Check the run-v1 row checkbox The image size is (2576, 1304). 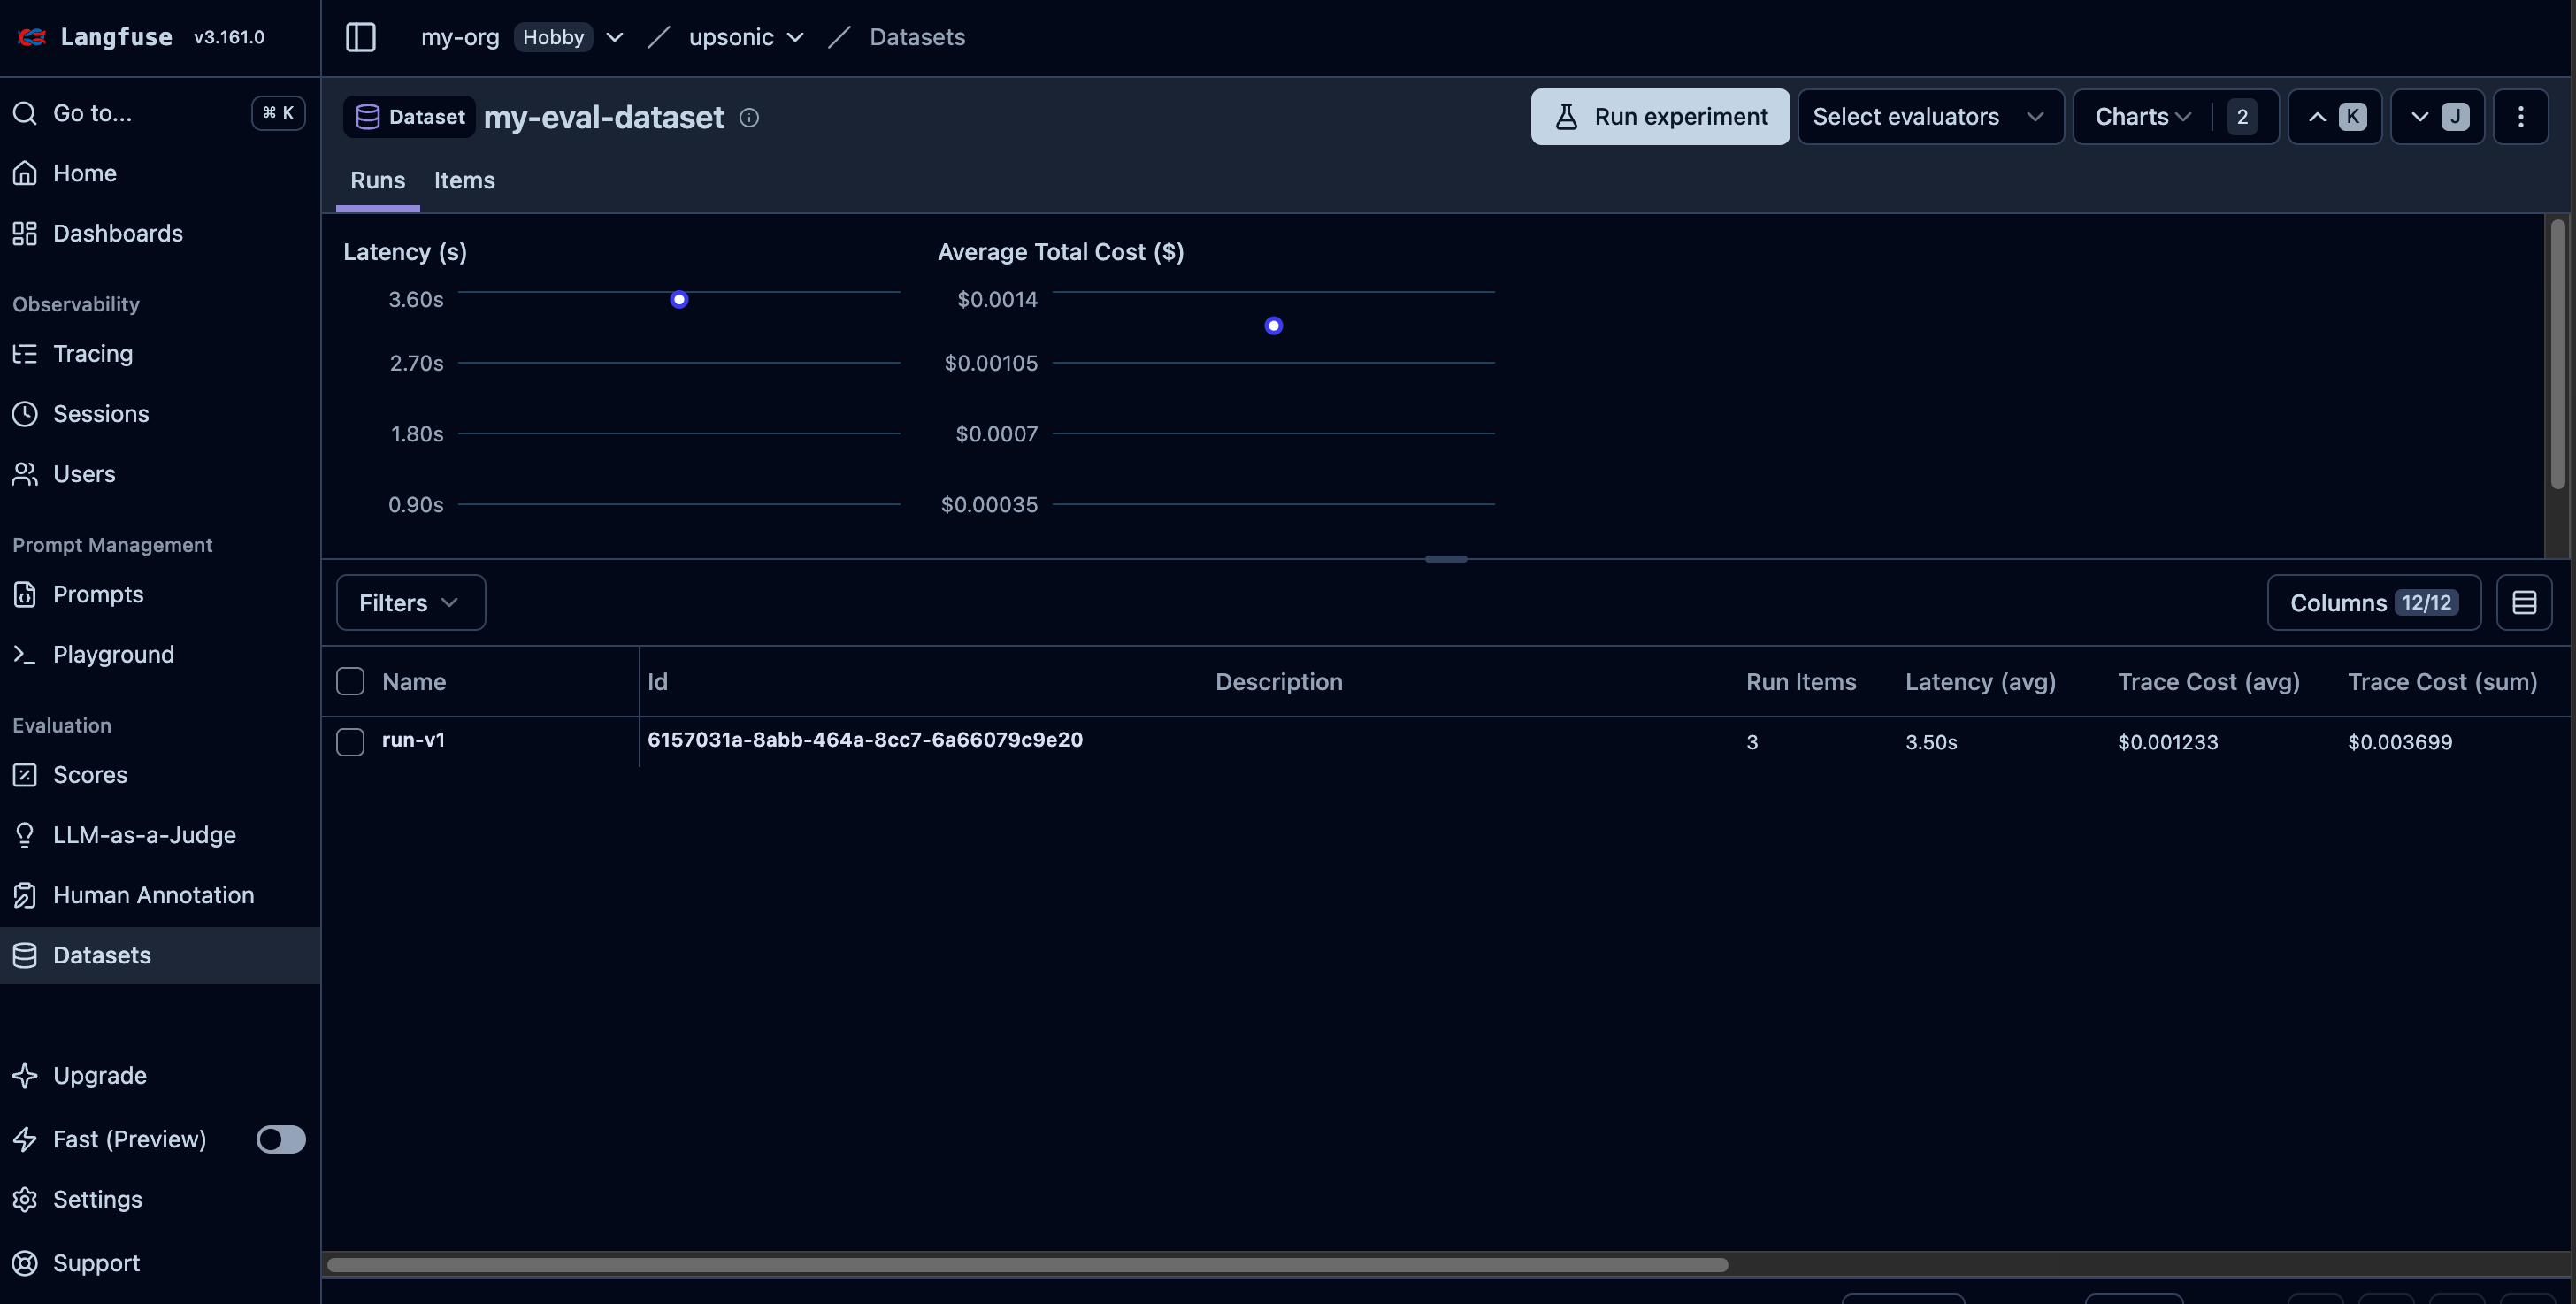pyautogui.click(x=350, y=741)
